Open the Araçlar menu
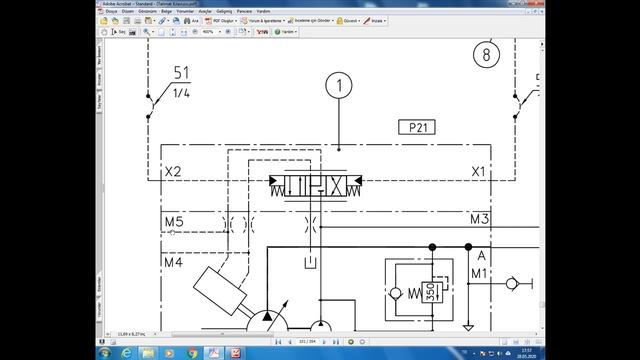This screenshot has width=640, height=360. [x=205, y=11]
